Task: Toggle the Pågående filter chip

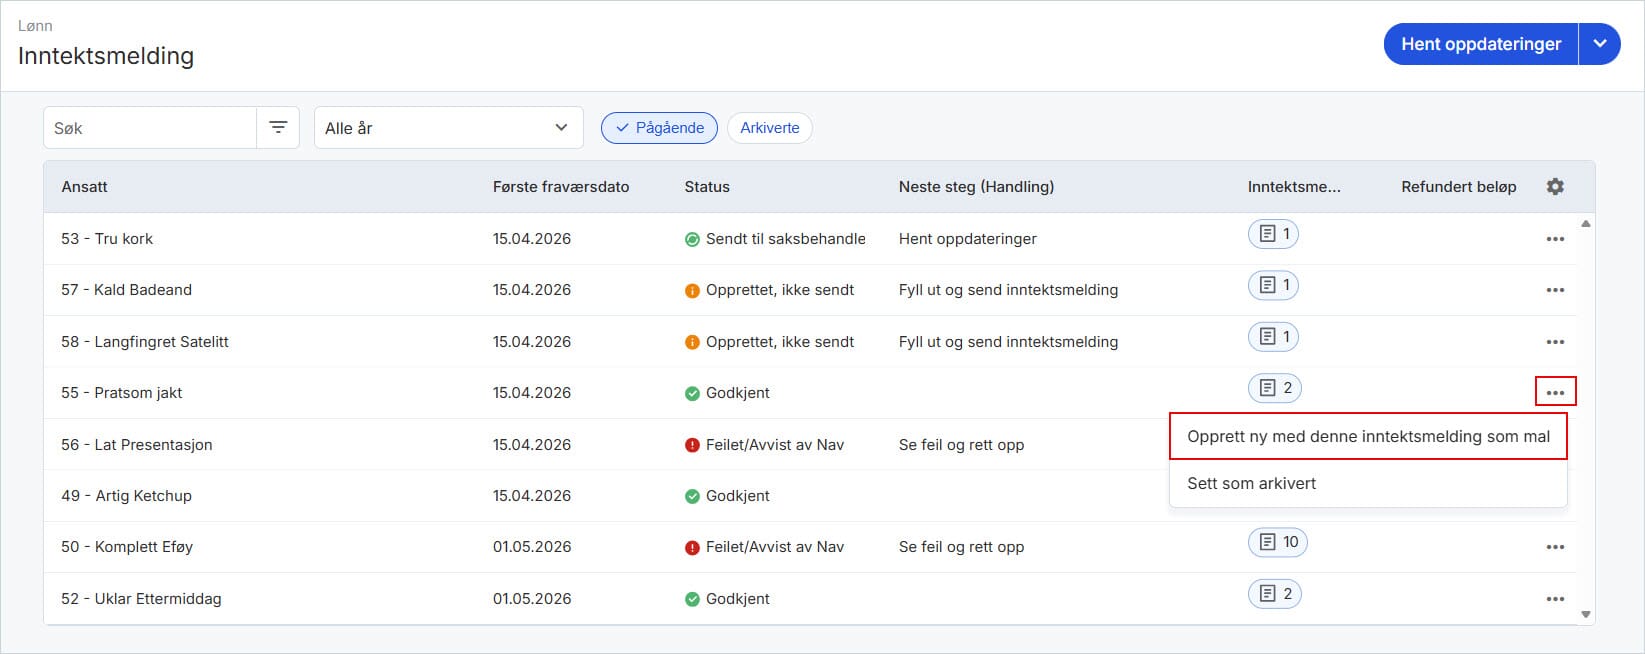Action: pyautogui.click(x=659, y=128)
